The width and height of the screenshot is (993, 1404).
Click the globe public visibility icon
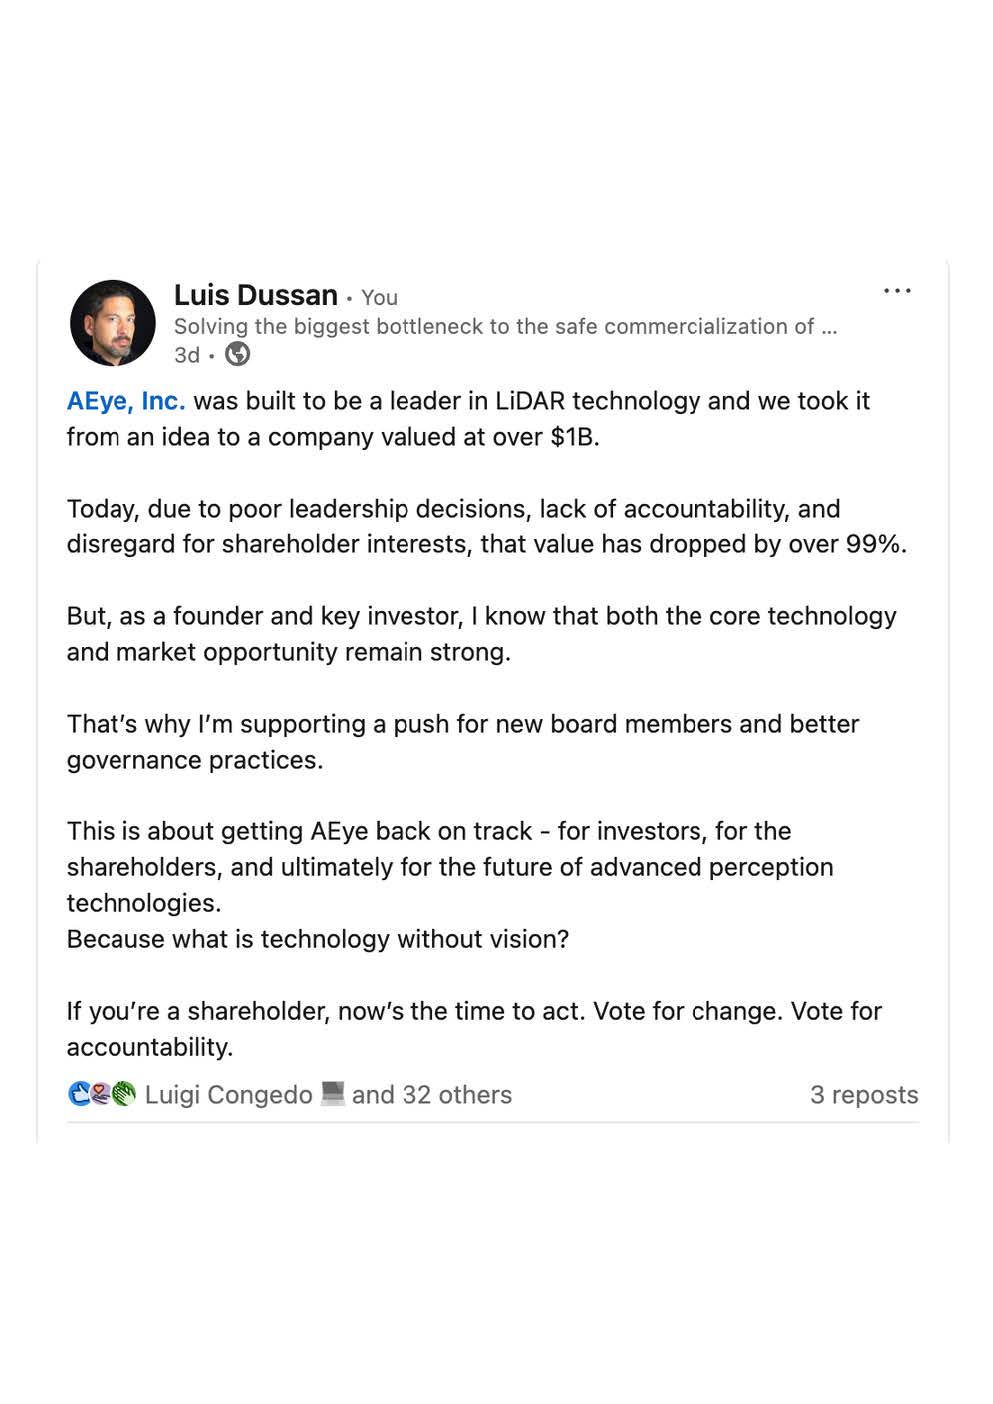[238, 354]
